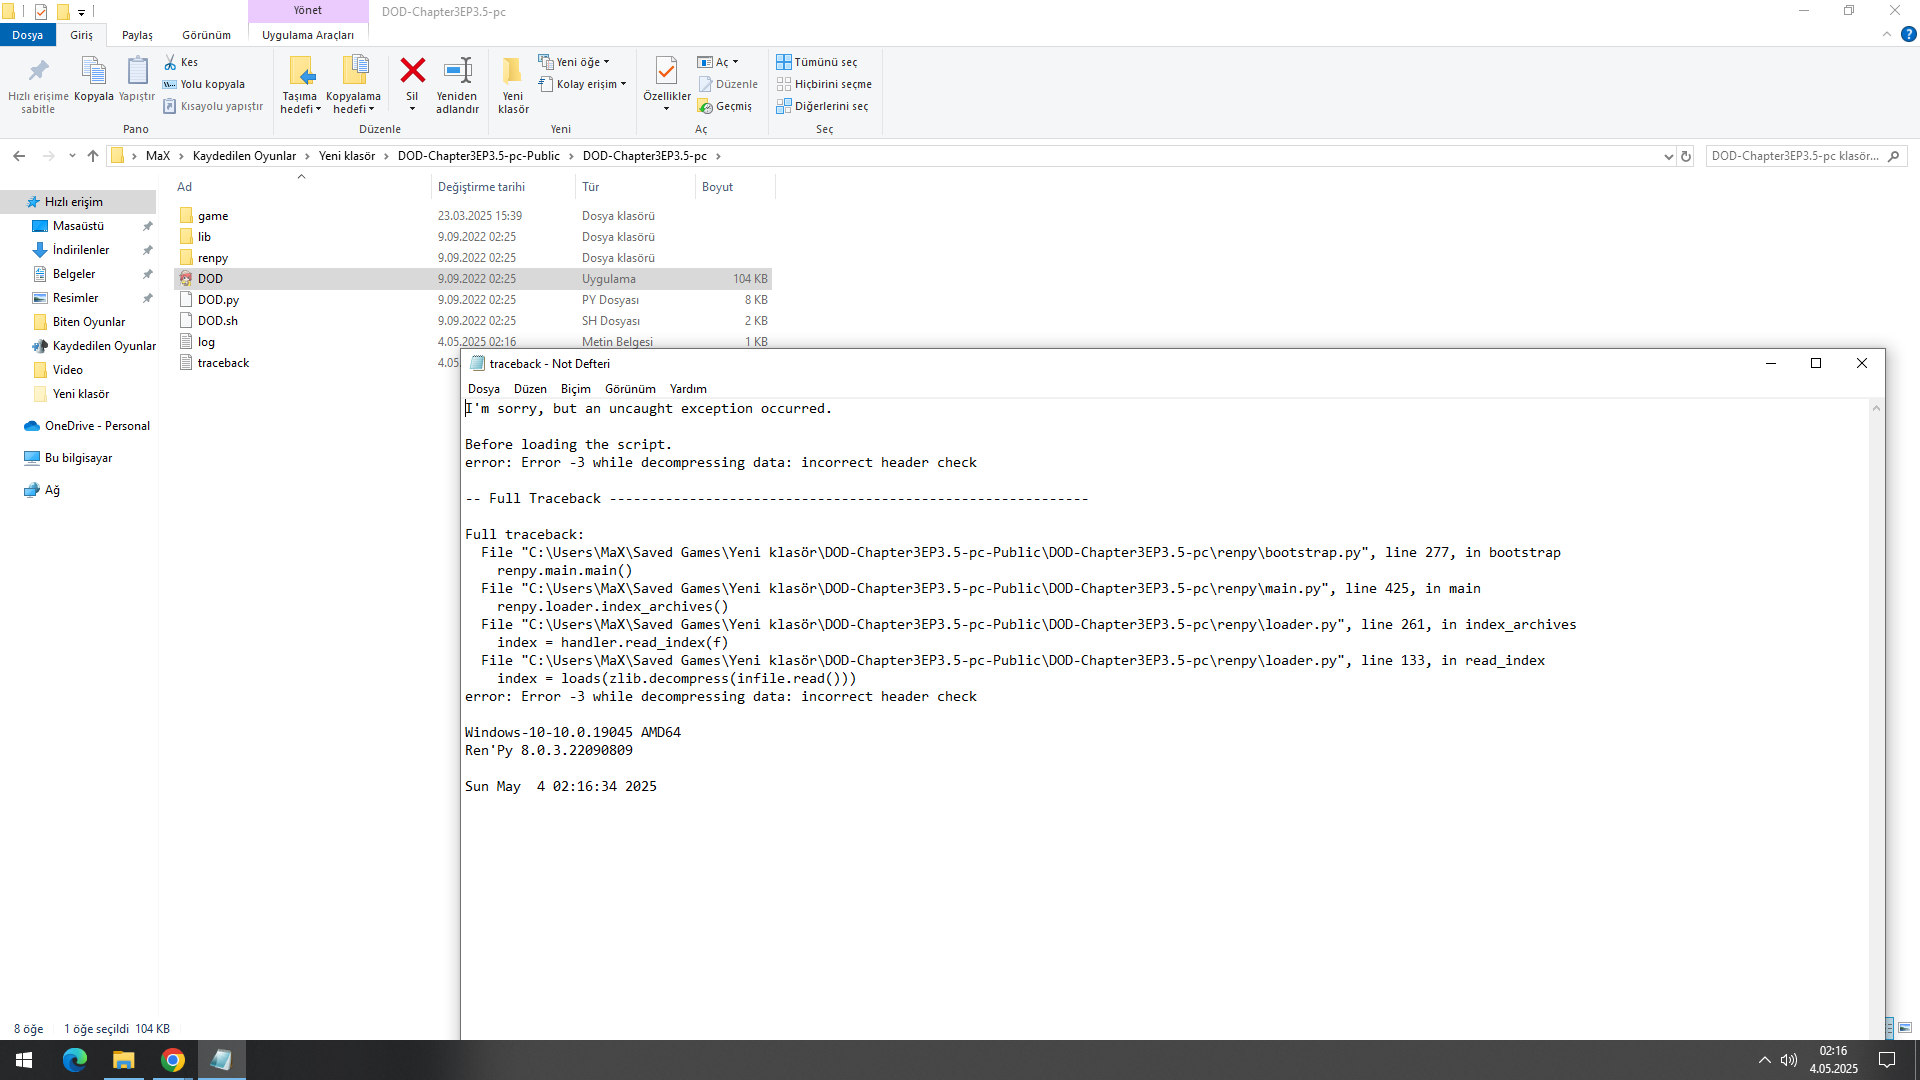
Task: Click the Kopyala copy icon in ribbon
Action: tap(93, 71)
